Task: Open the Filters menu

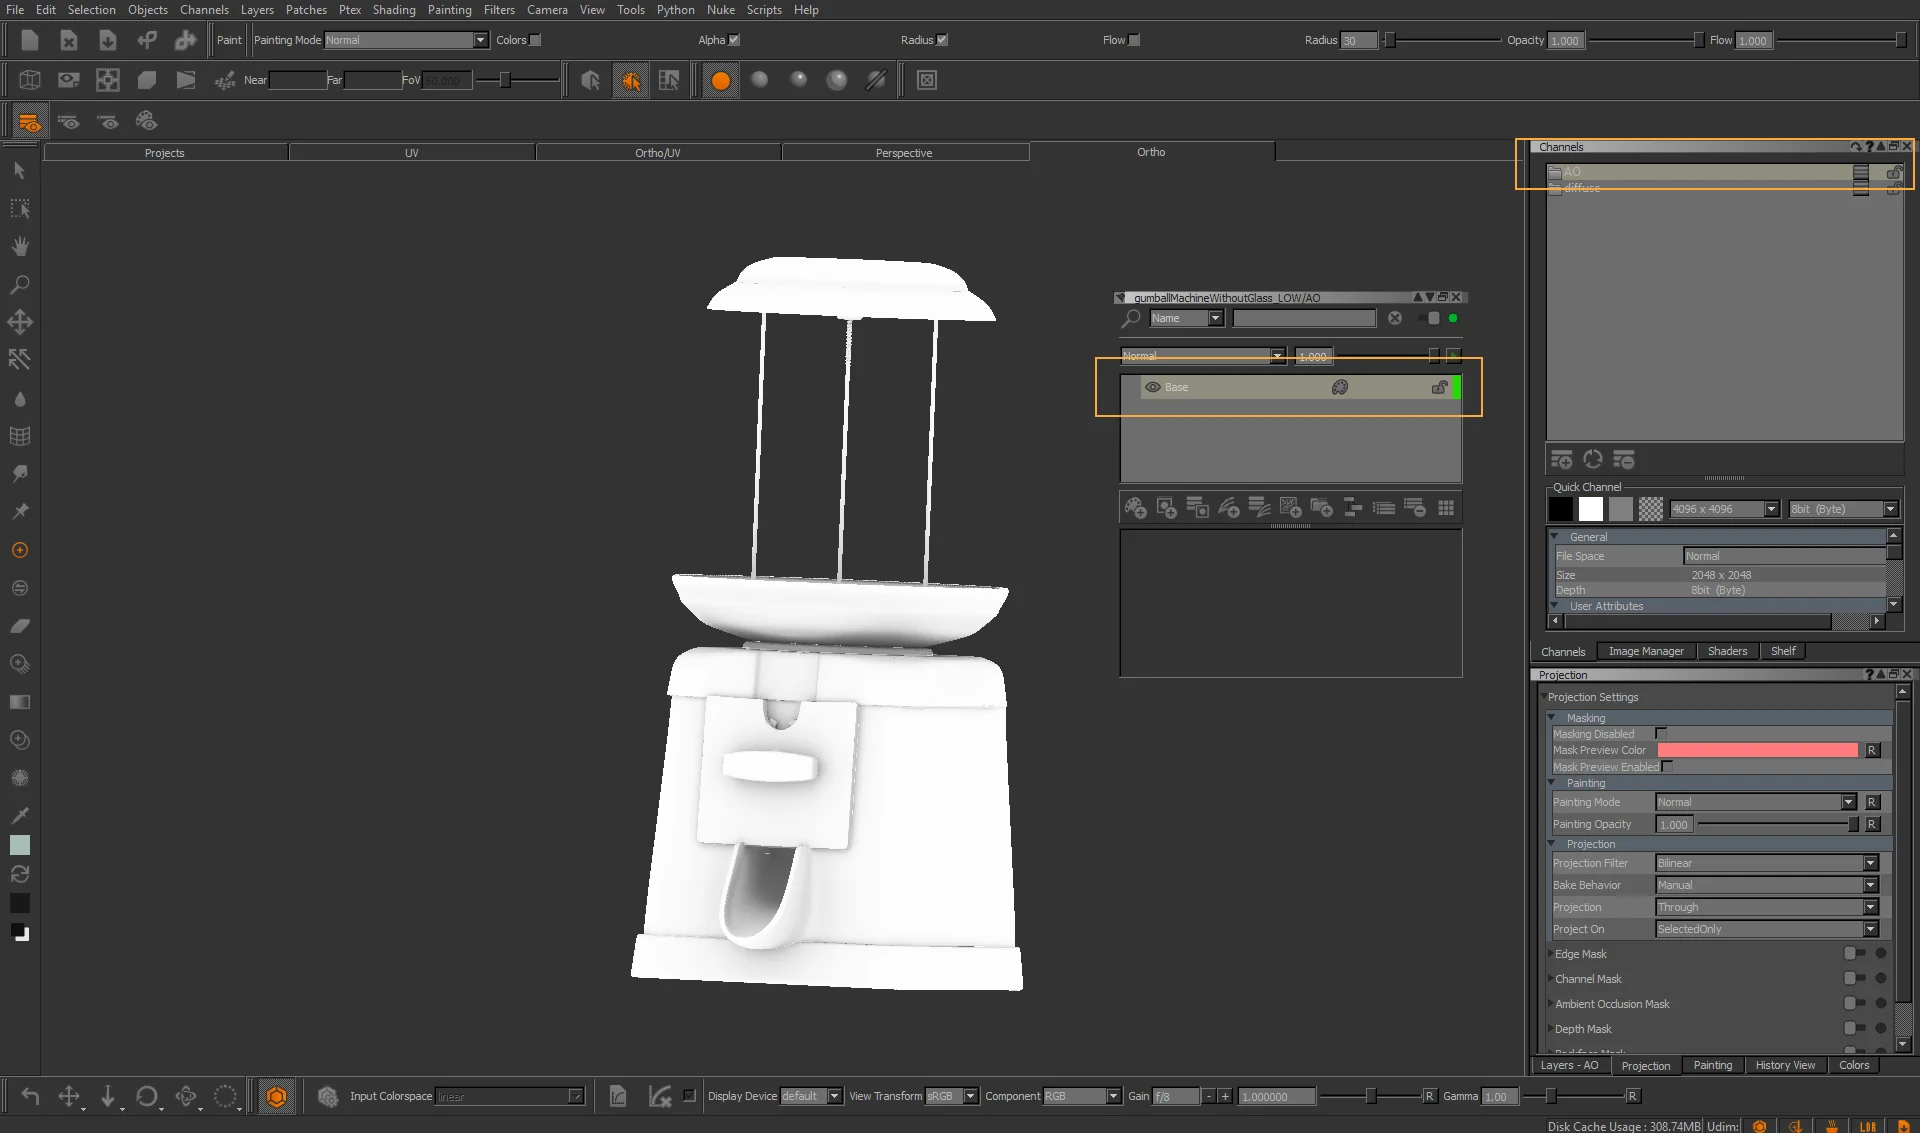Action: point(498,10)
